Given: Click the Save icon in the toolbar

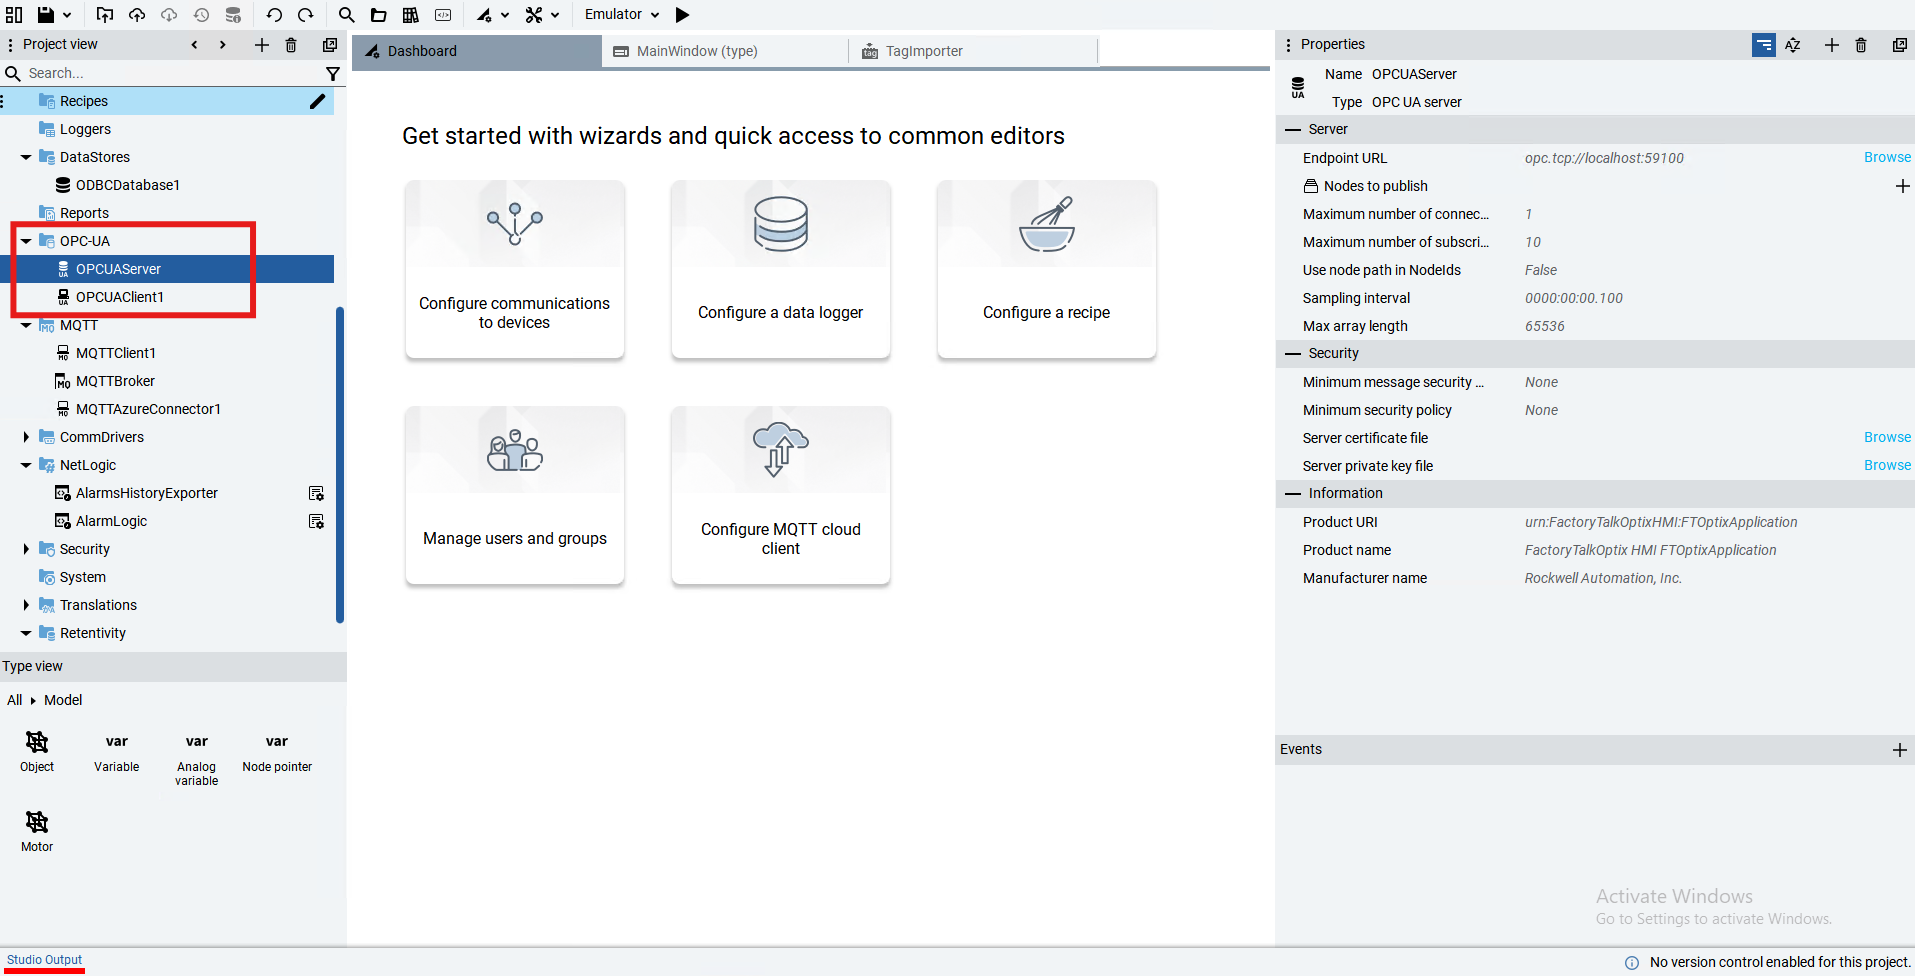Looking at the screenshot, I should 46,15.
